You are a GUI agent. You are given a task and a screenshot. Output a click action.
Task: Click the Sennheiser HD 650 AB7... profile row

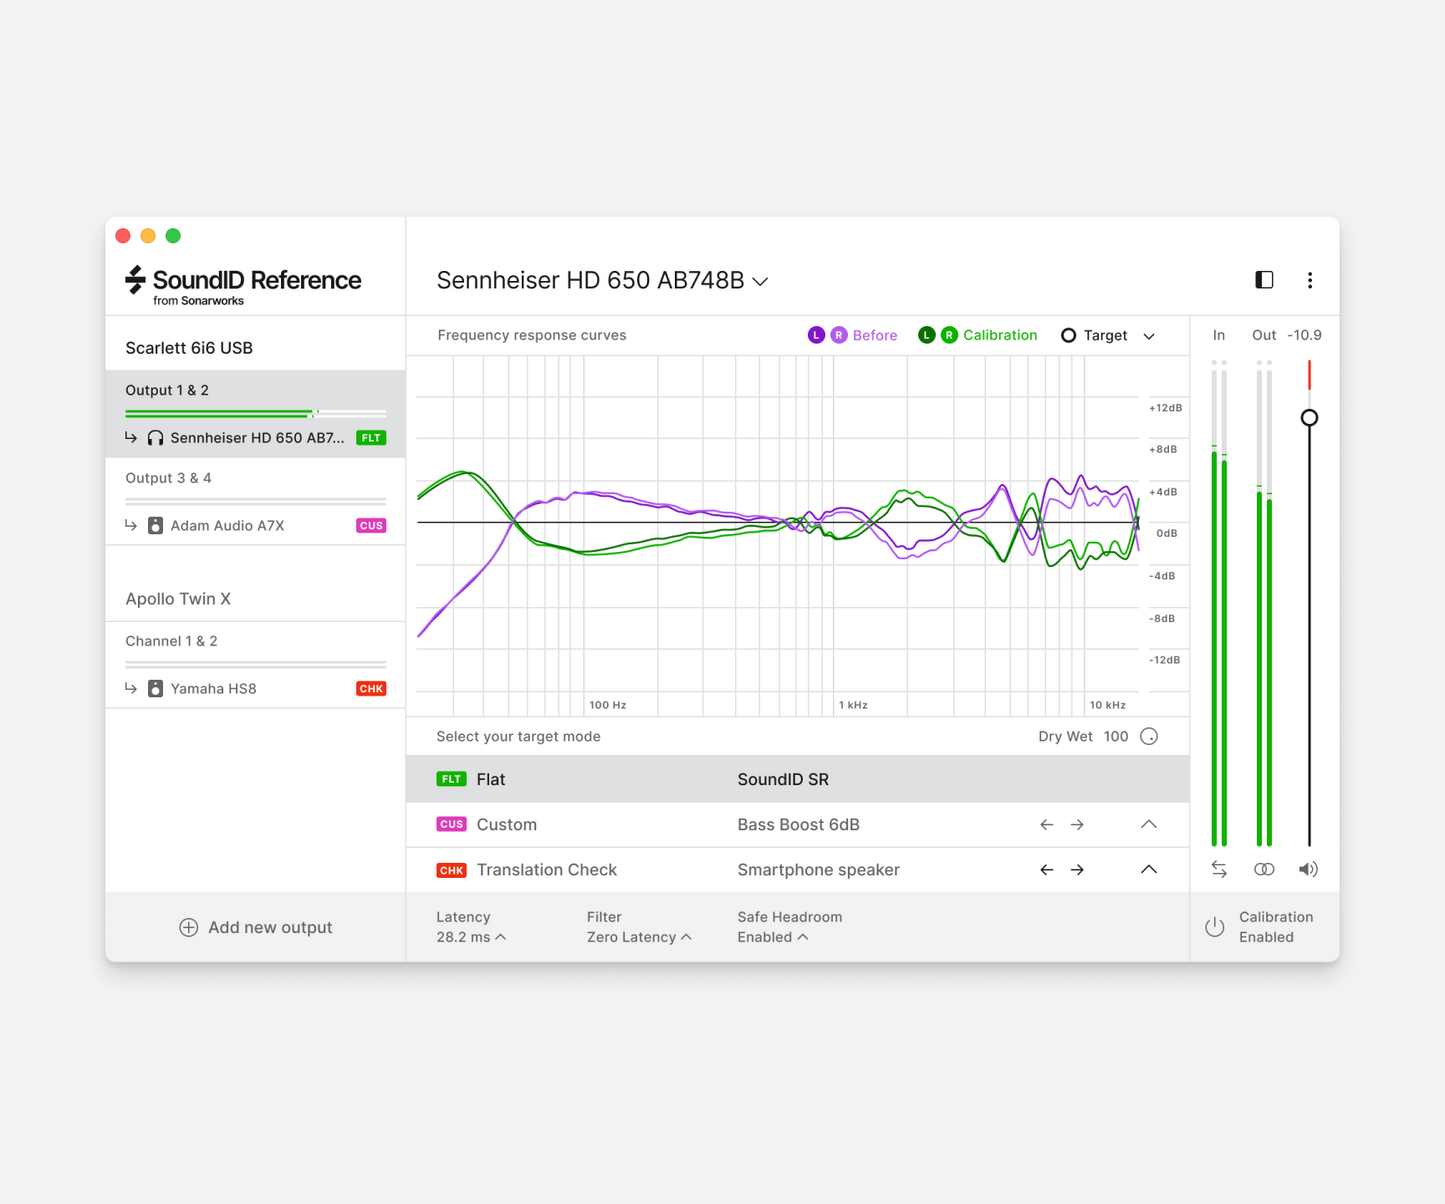pos(255,438)
